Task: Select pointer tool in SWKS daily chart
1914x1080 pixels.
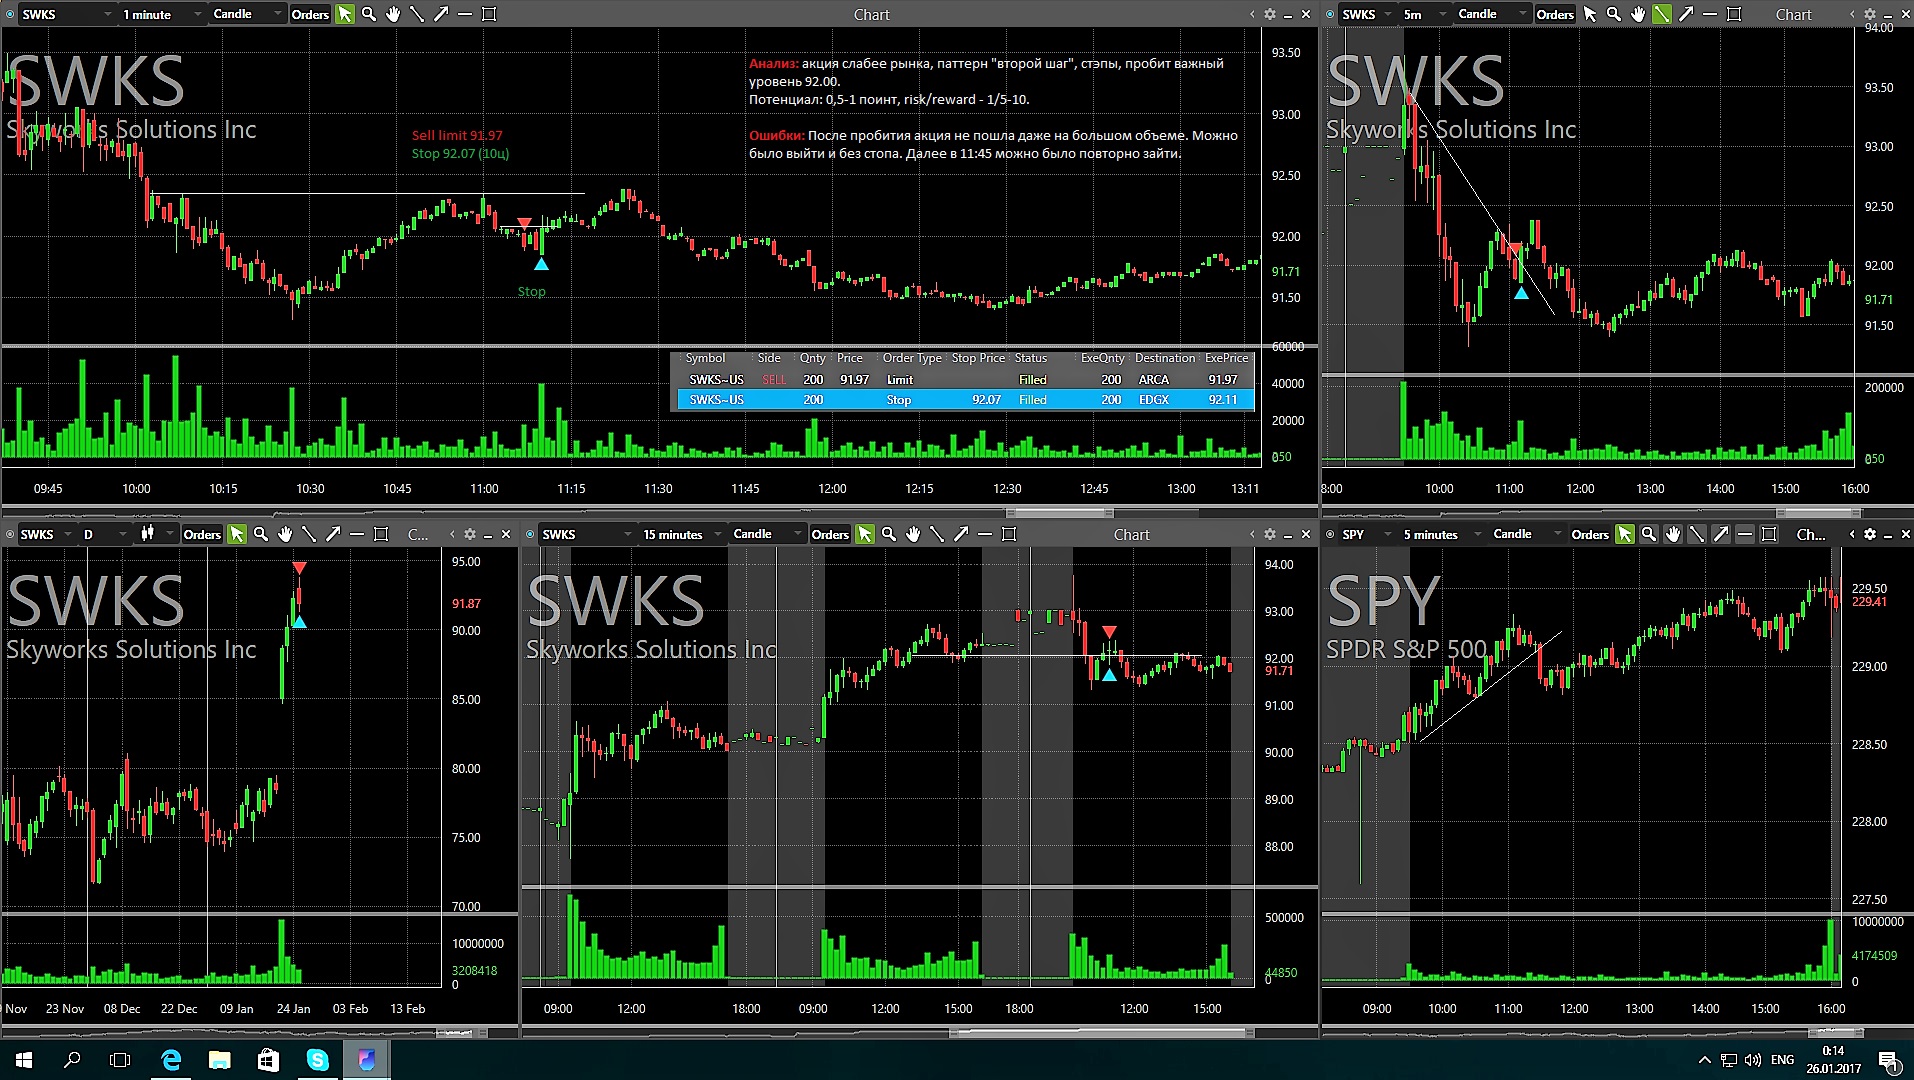Action: tap(237, 534)
